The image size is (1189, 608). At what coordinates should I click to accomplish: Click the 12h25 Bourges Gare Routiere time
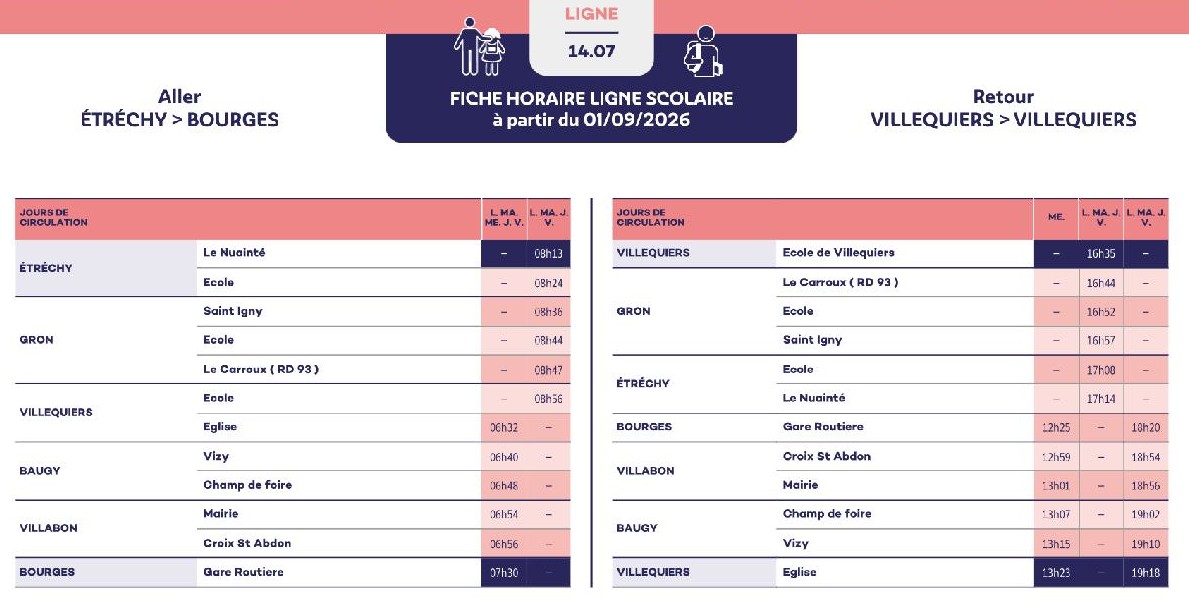pos(1056,428)
